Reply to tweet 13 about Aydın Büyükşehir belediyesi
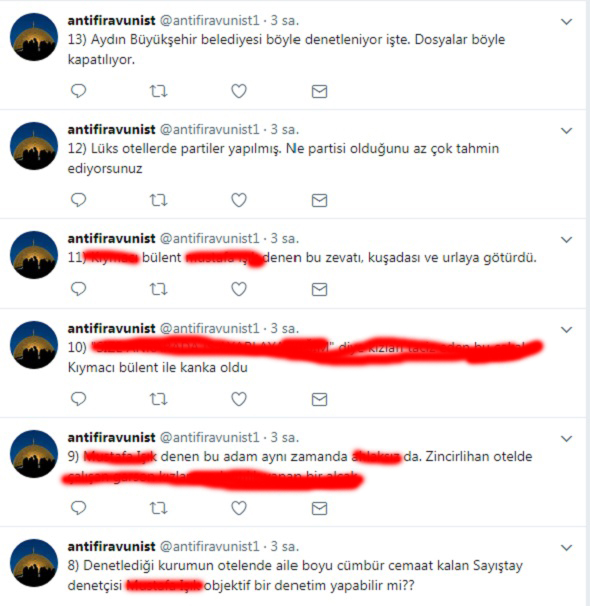This screenshot has height=606, width=590. pos(78,91)
